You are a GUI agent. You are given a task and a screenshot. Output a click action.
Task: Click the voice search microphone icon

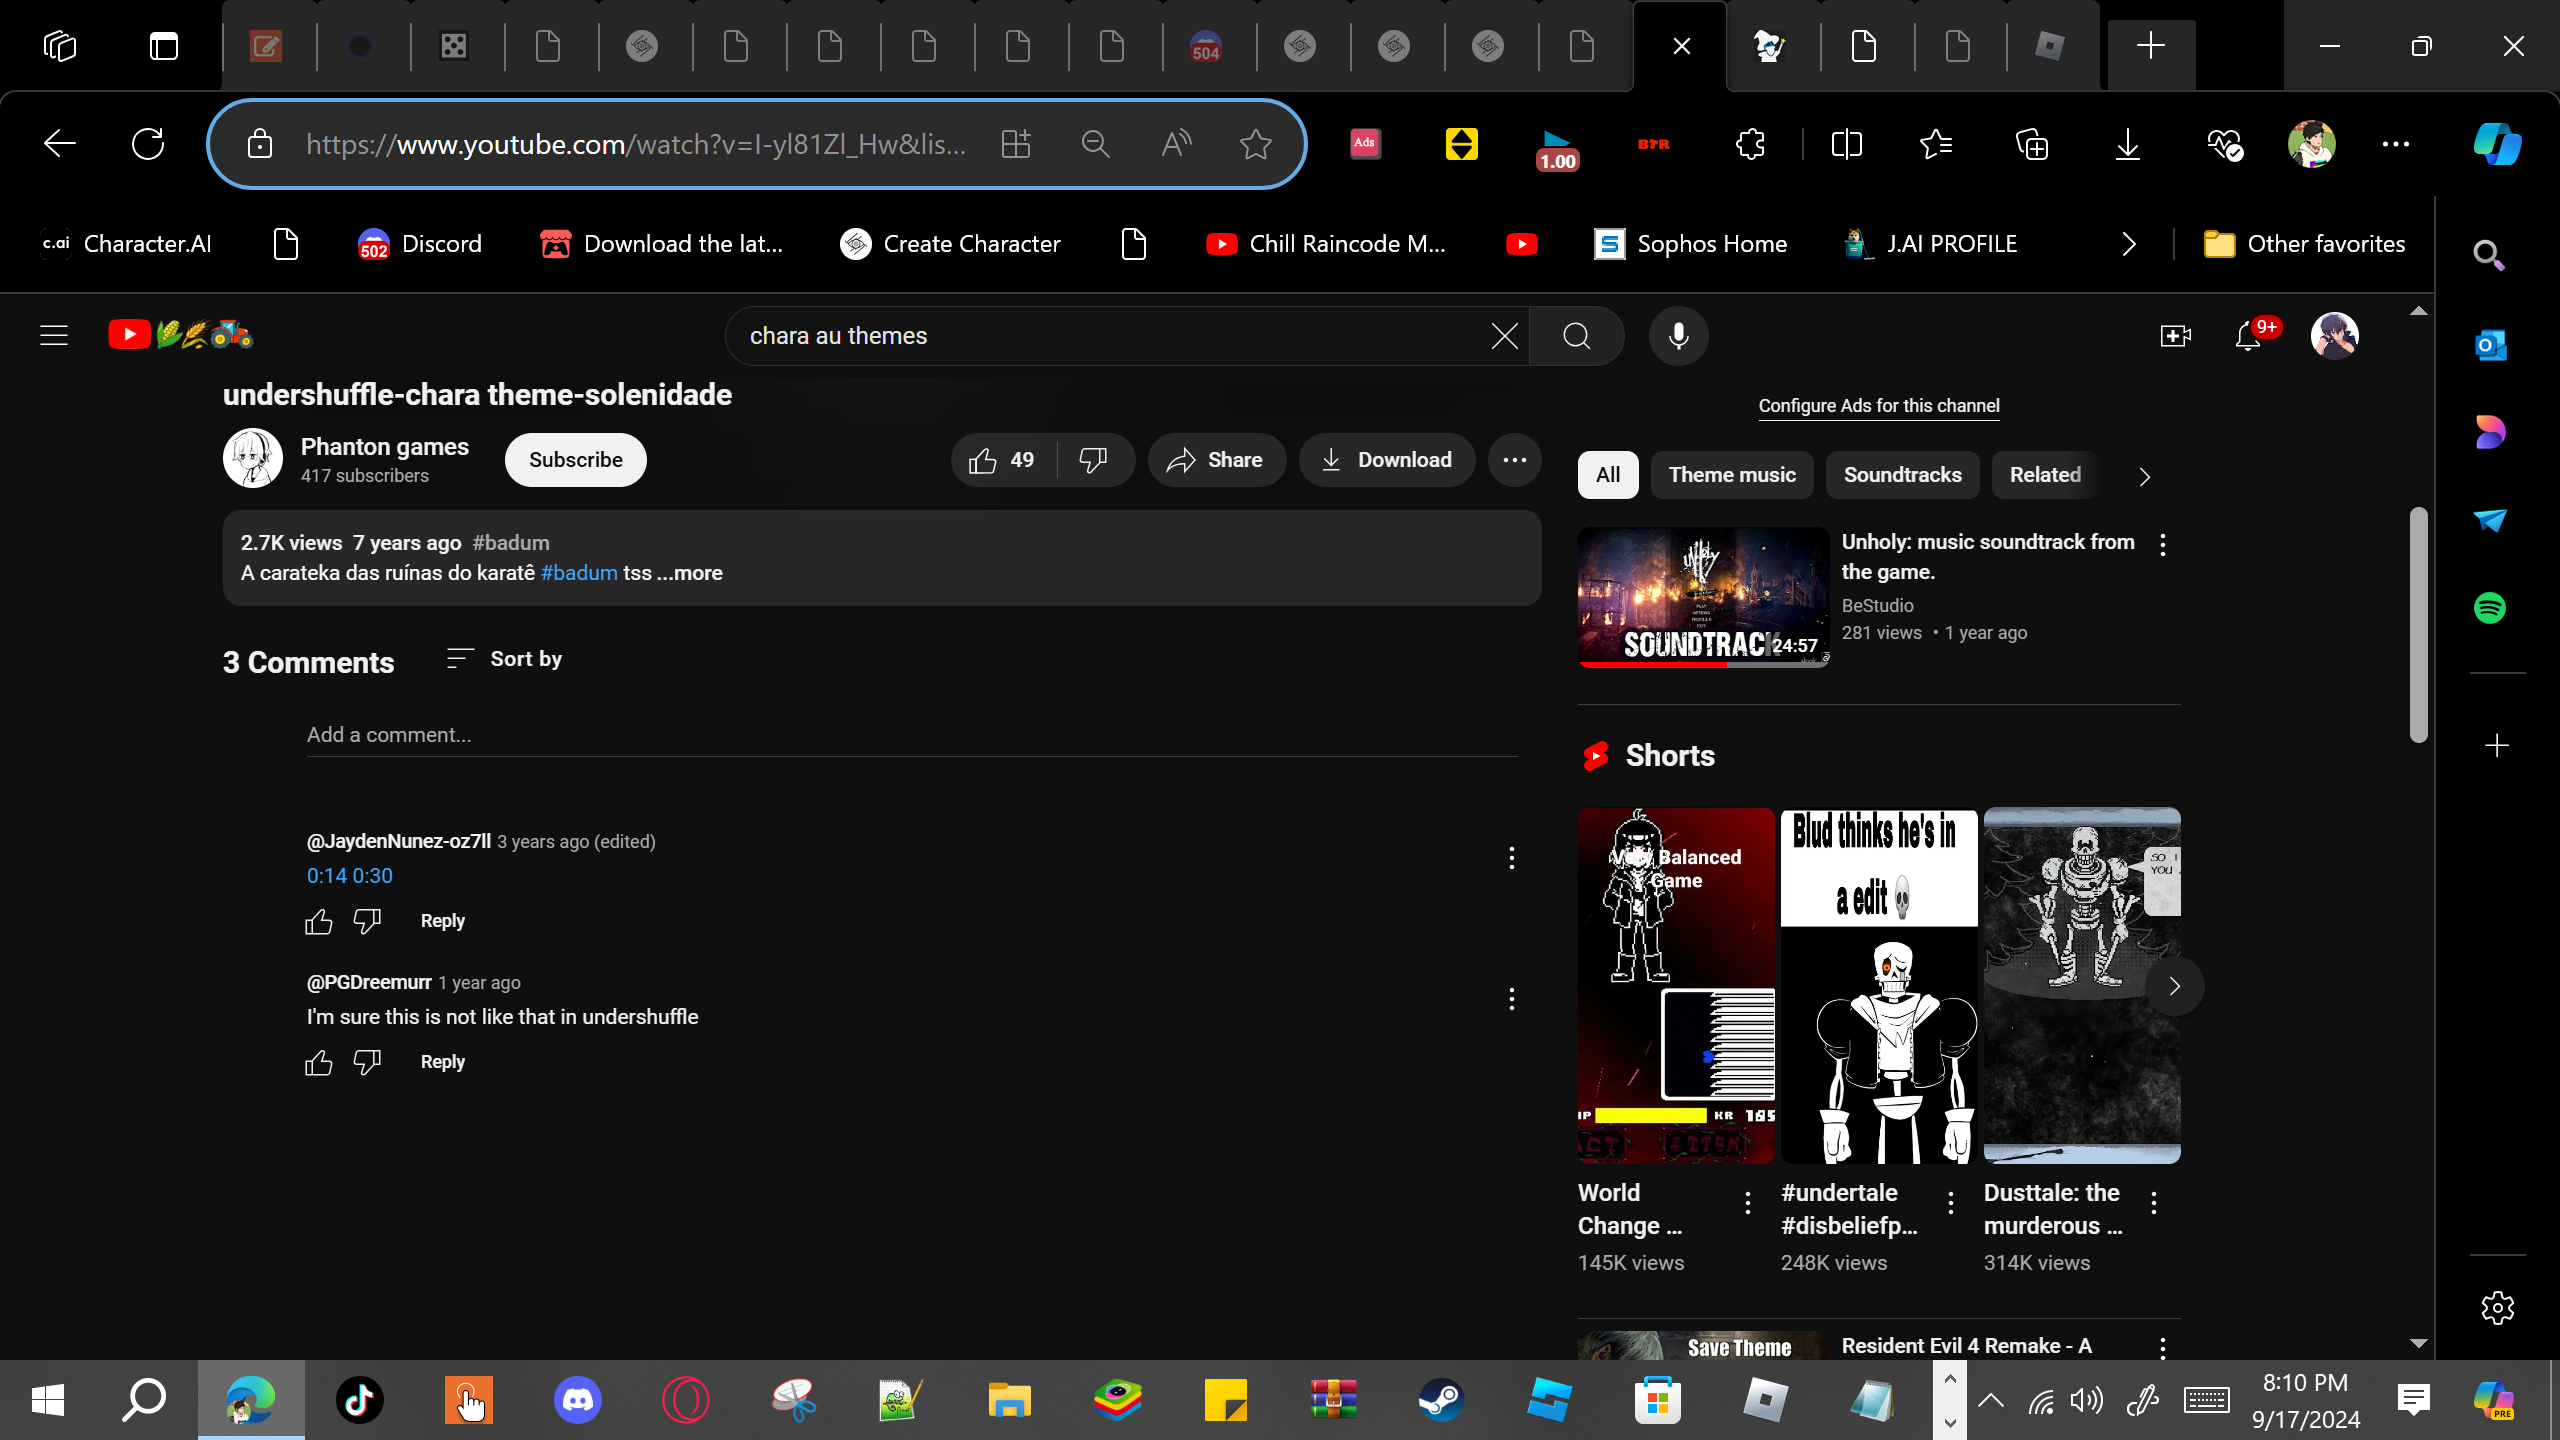point(1678,336)
